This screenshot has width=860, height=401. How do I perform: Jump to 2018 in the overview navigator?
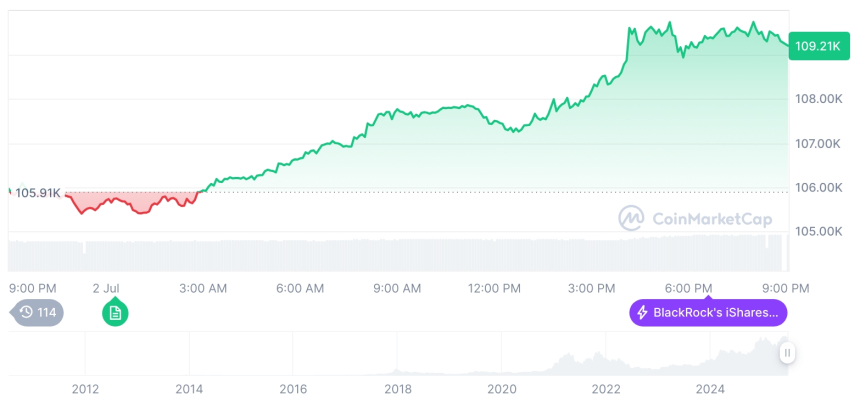click(x=397, y=389)
